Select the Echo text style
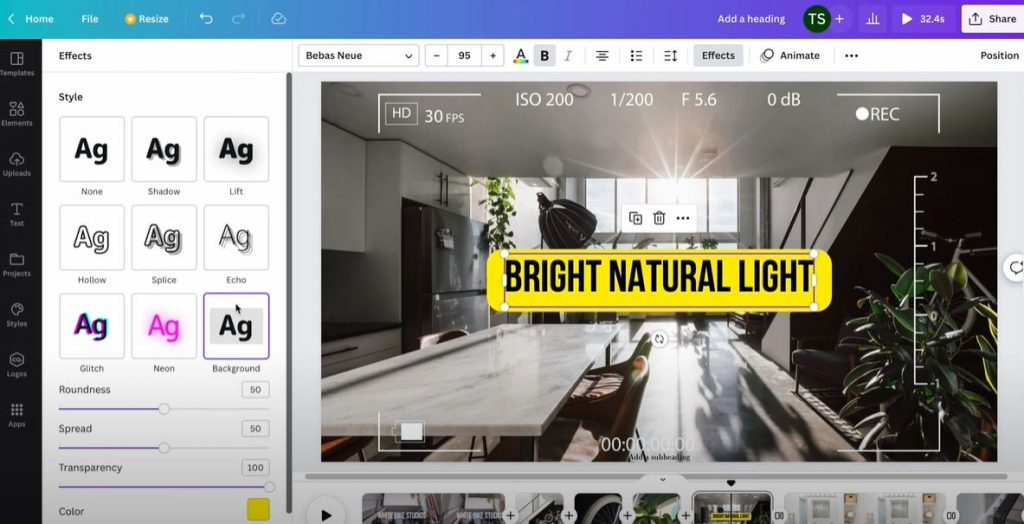Viewport: 1024px width, 524px height. pos(236,237)
